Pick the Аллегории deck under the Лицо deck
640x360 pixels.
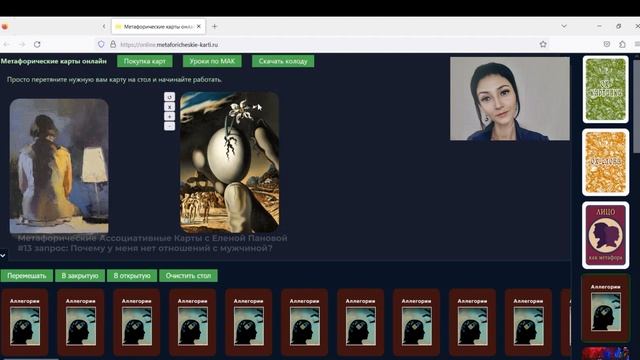click(x=605, y=308)
